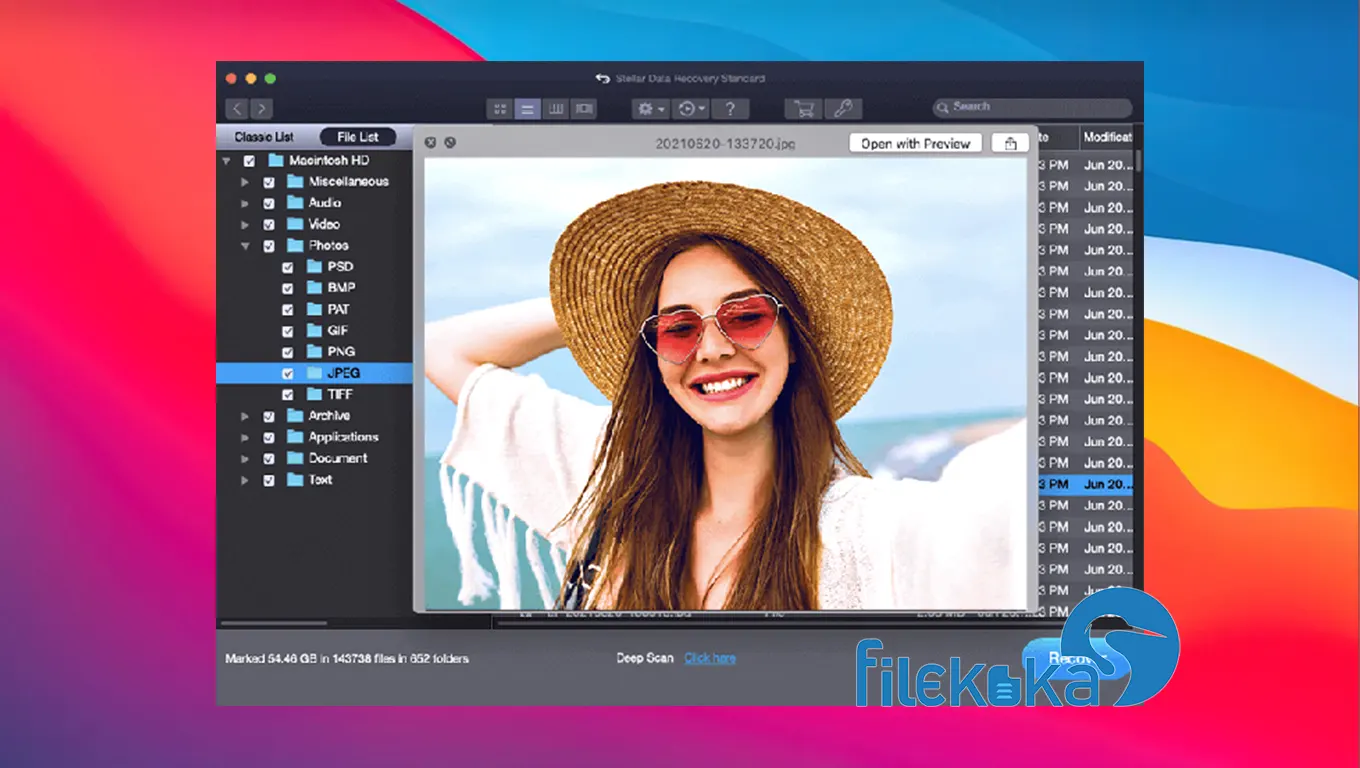Uncheck the JPEG checkbox
This screenshot has width=1360, height=768.
click(288, 373)
